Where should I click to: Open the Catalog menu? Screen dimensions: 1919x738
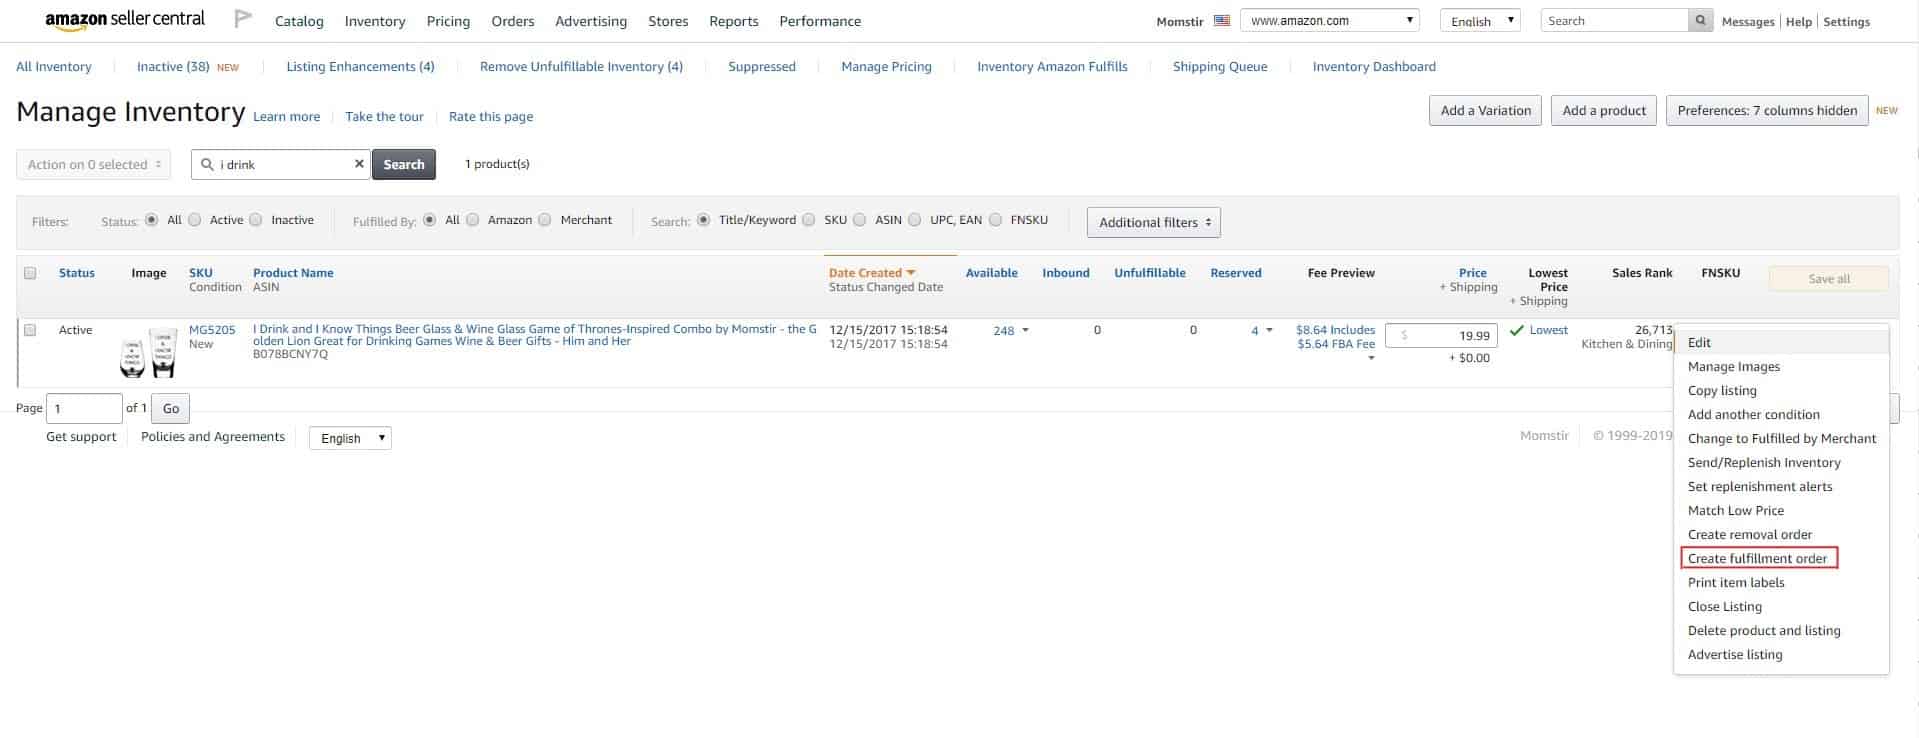tap(299, 21)
